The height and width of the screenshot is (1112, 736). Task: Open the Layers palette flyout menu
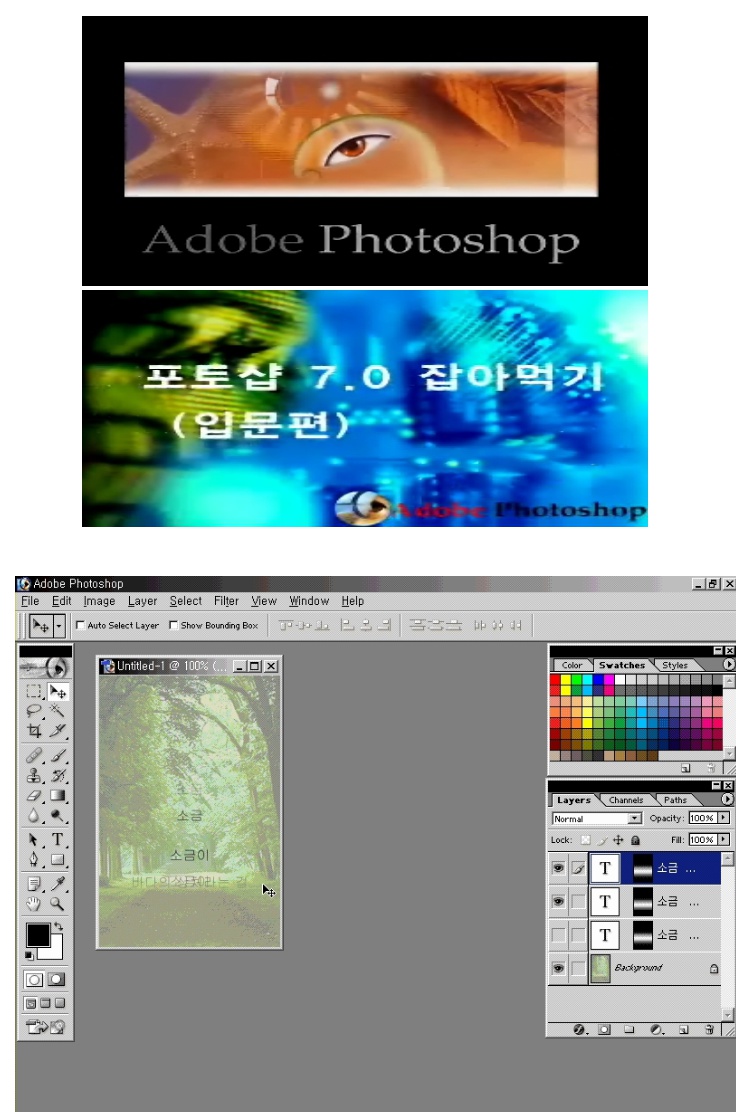click(x=727, y=799)
